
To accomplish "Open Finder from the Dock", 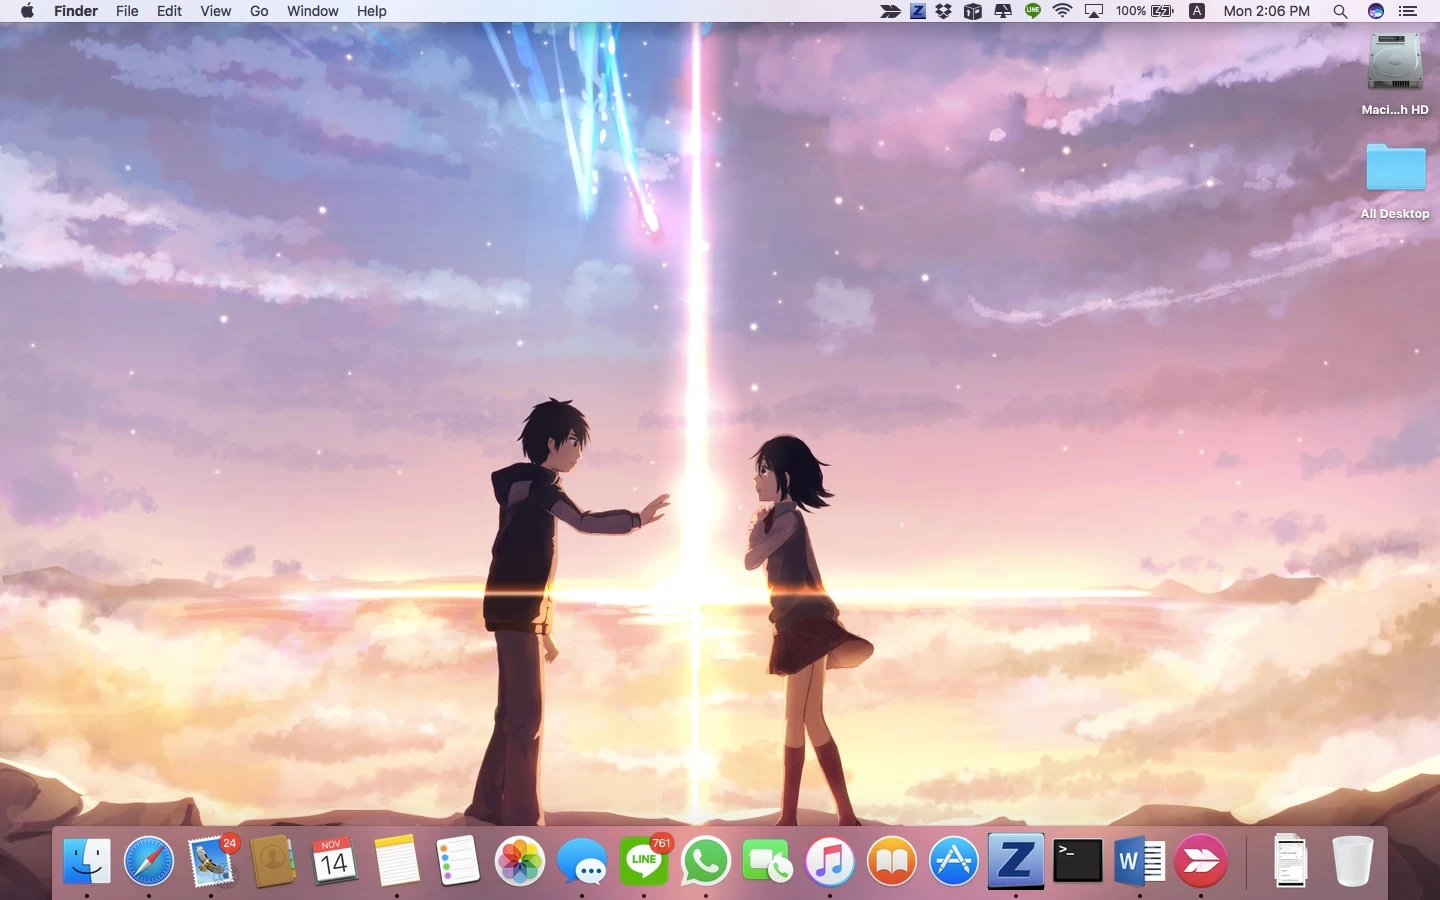I will [x=87, y=861].
